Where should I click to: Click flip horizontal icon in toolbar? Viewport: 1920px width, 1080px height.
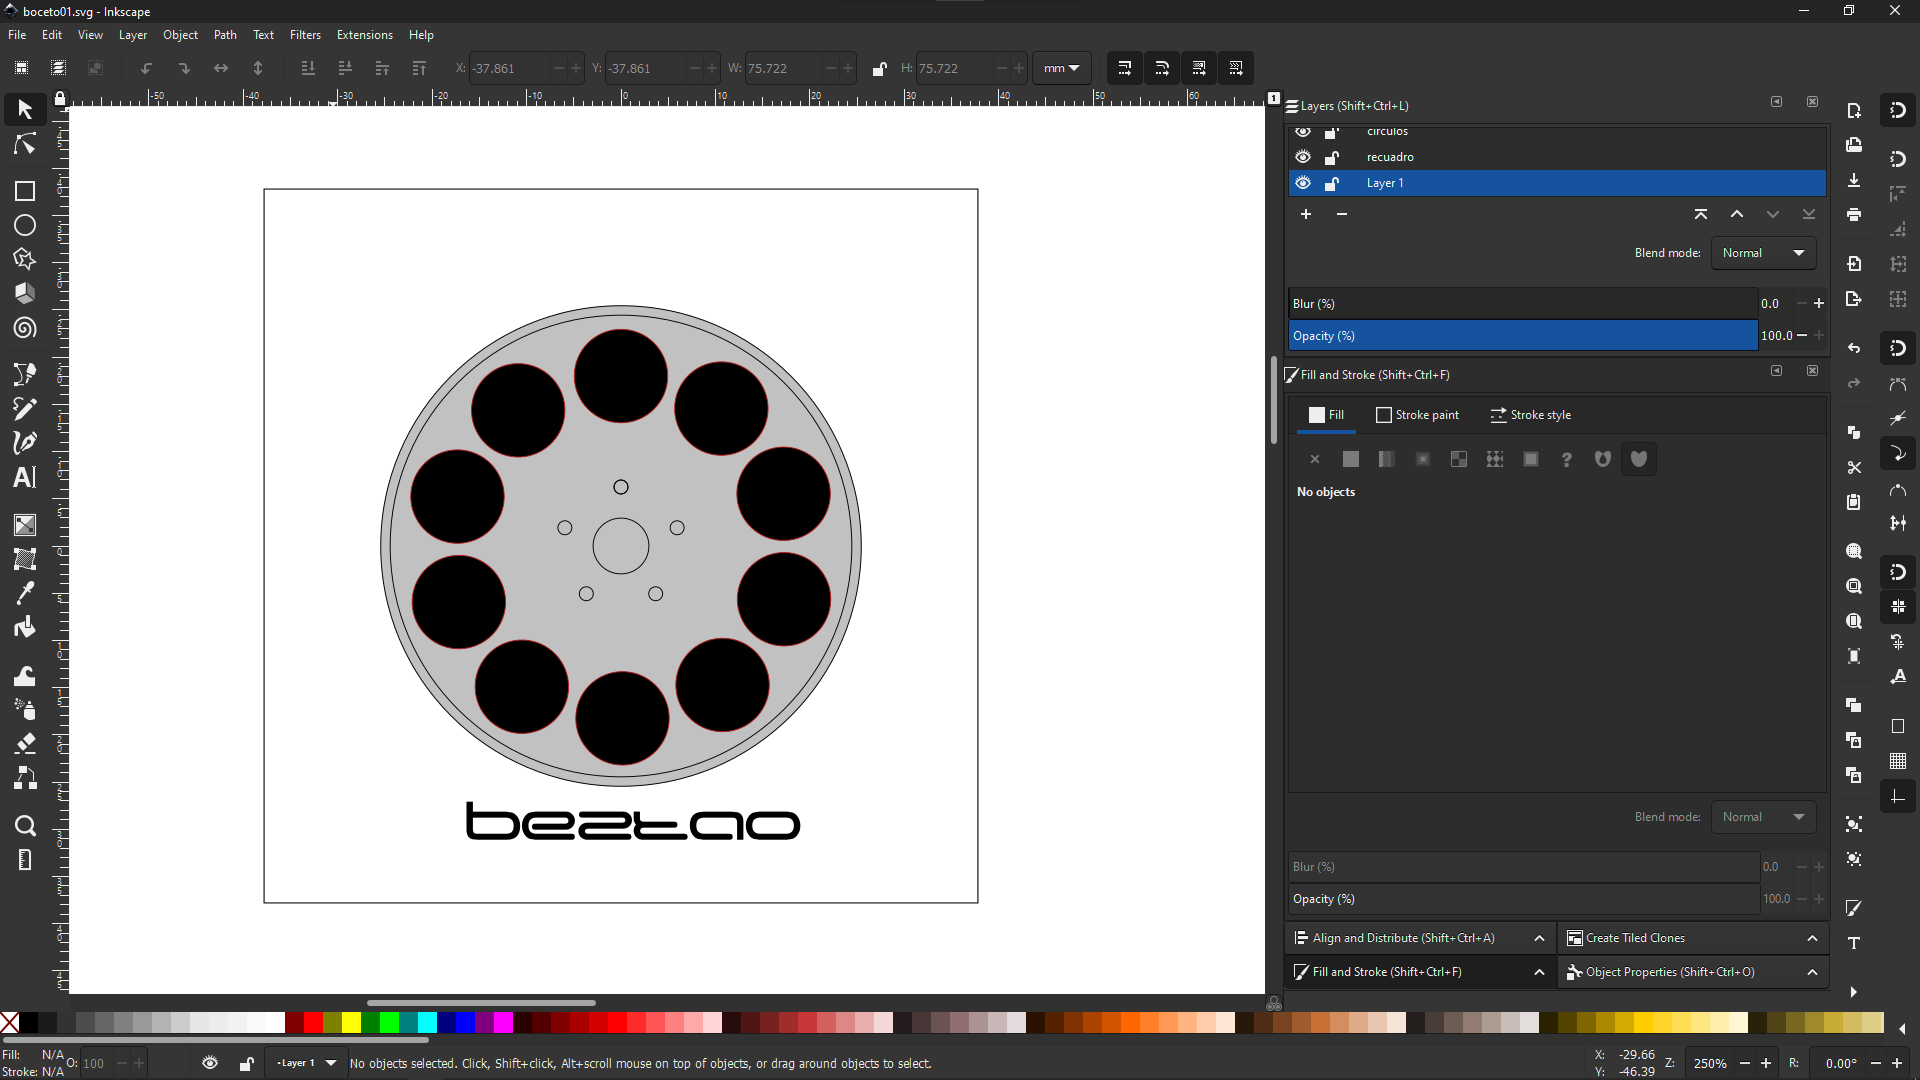[221, 68]
